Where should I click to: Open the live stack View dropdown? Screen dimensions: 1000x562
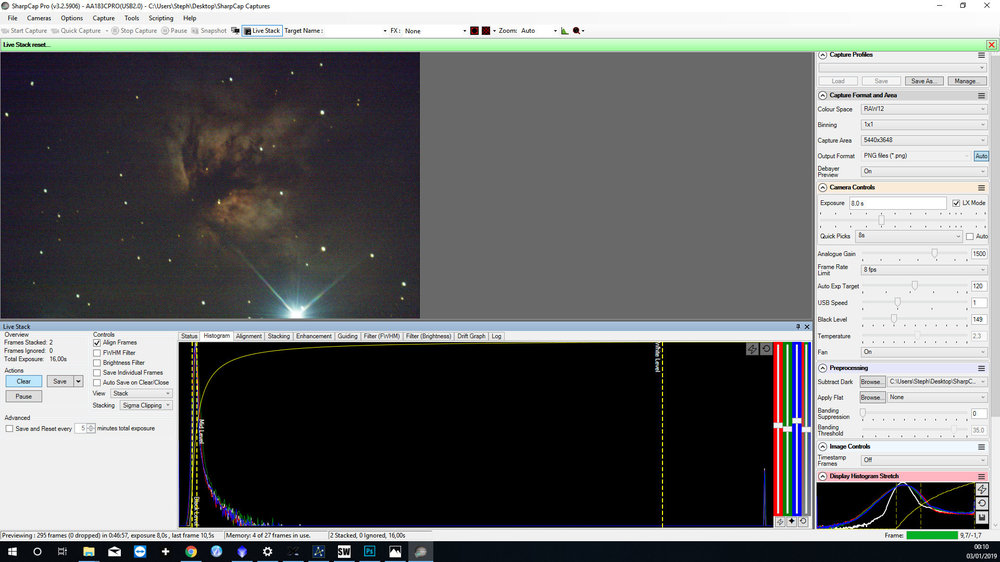(142, 394)
